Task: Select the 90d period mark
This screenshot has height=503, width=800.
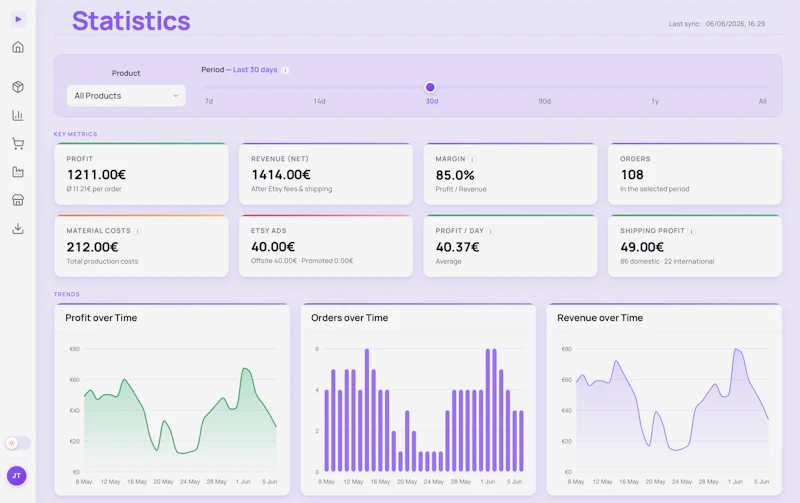Action: (544, 101)
